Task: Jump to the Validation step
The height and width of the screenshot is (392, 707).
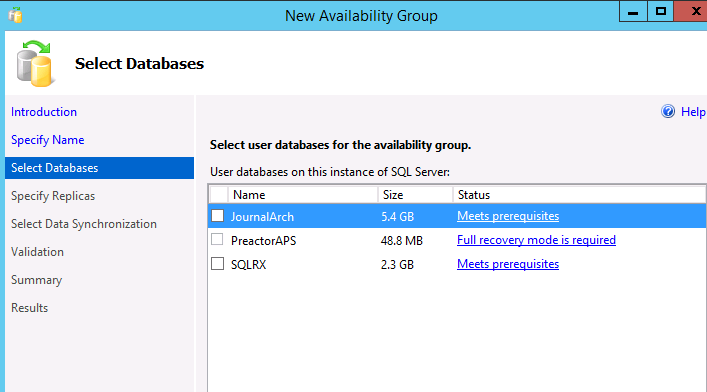Action: pos(37,252)
